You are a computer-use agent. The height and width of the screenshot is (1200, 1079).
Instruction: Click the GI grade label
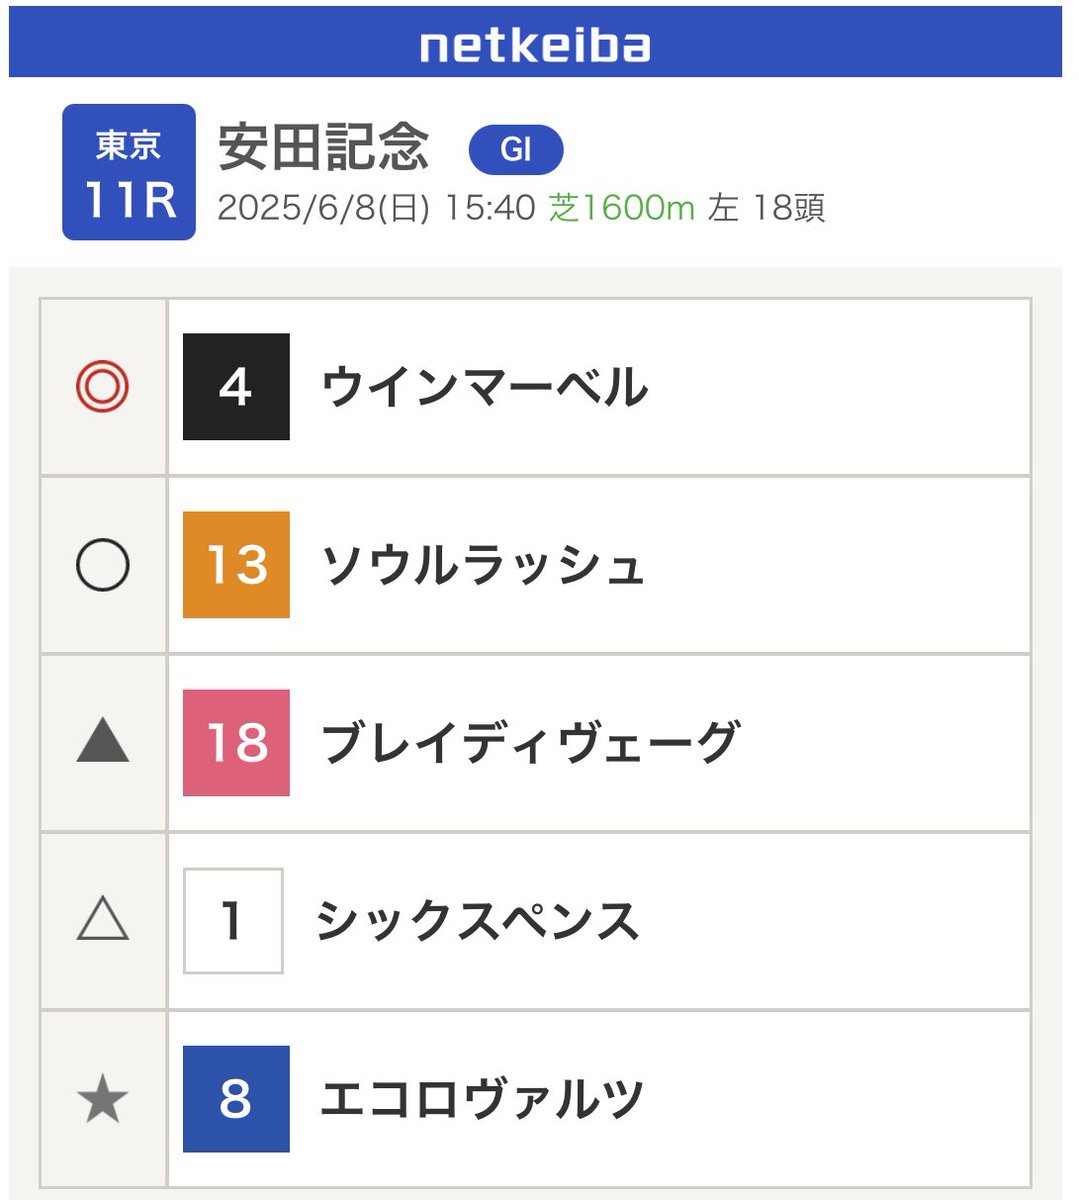pyautogui.click(x=516, y=150)
